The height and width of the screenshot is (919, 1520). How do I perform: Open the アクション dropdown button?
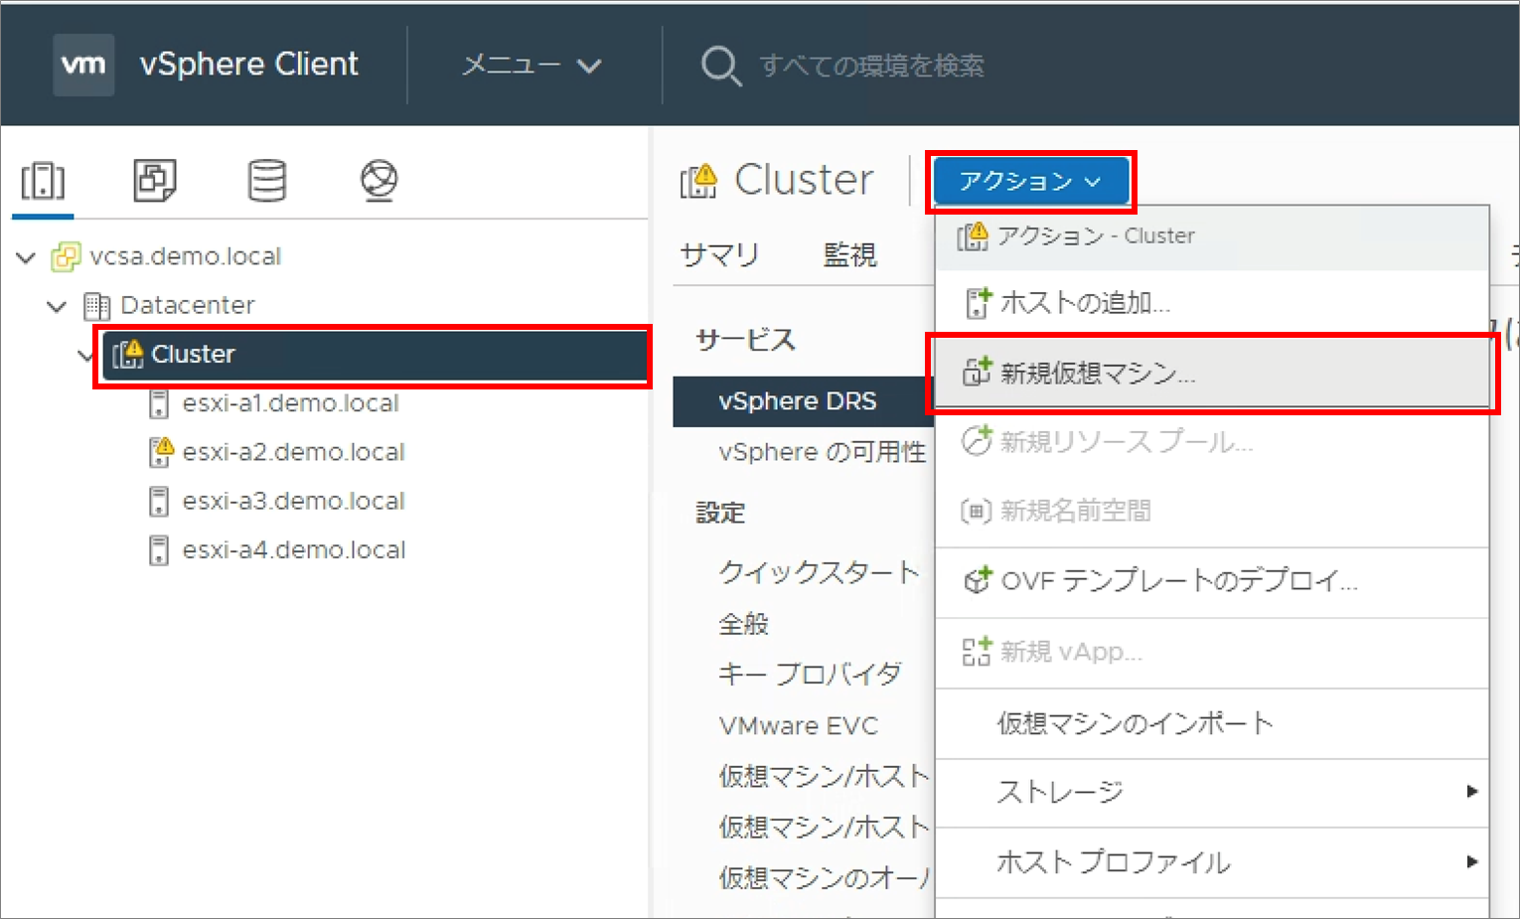1031,181
